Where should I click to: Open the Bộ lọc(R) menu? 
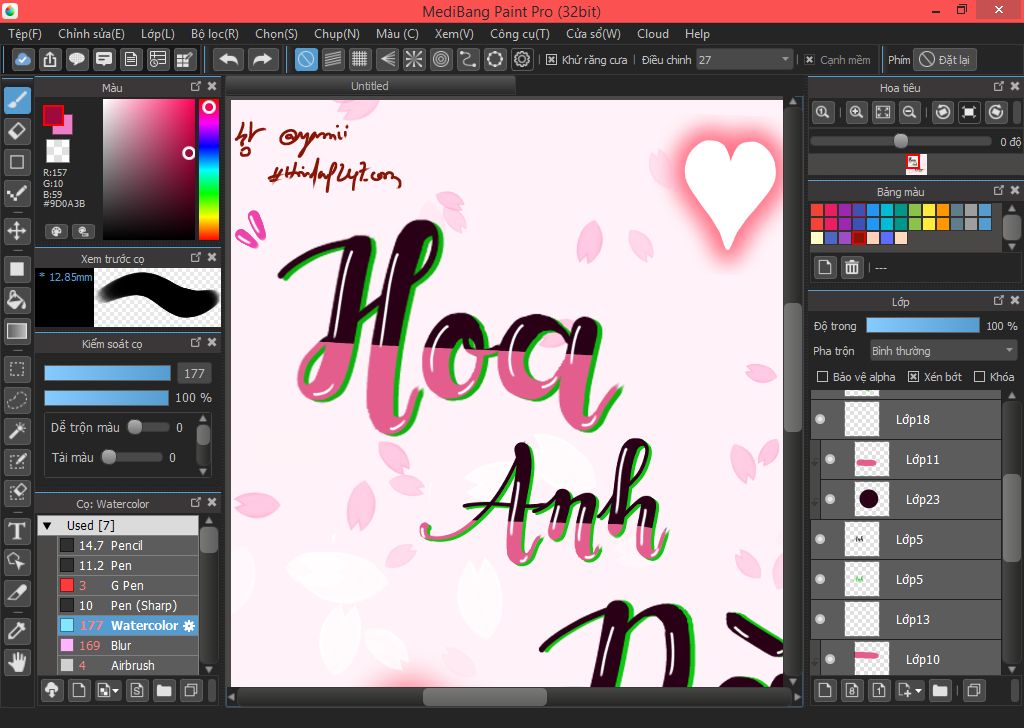[215, 34]
